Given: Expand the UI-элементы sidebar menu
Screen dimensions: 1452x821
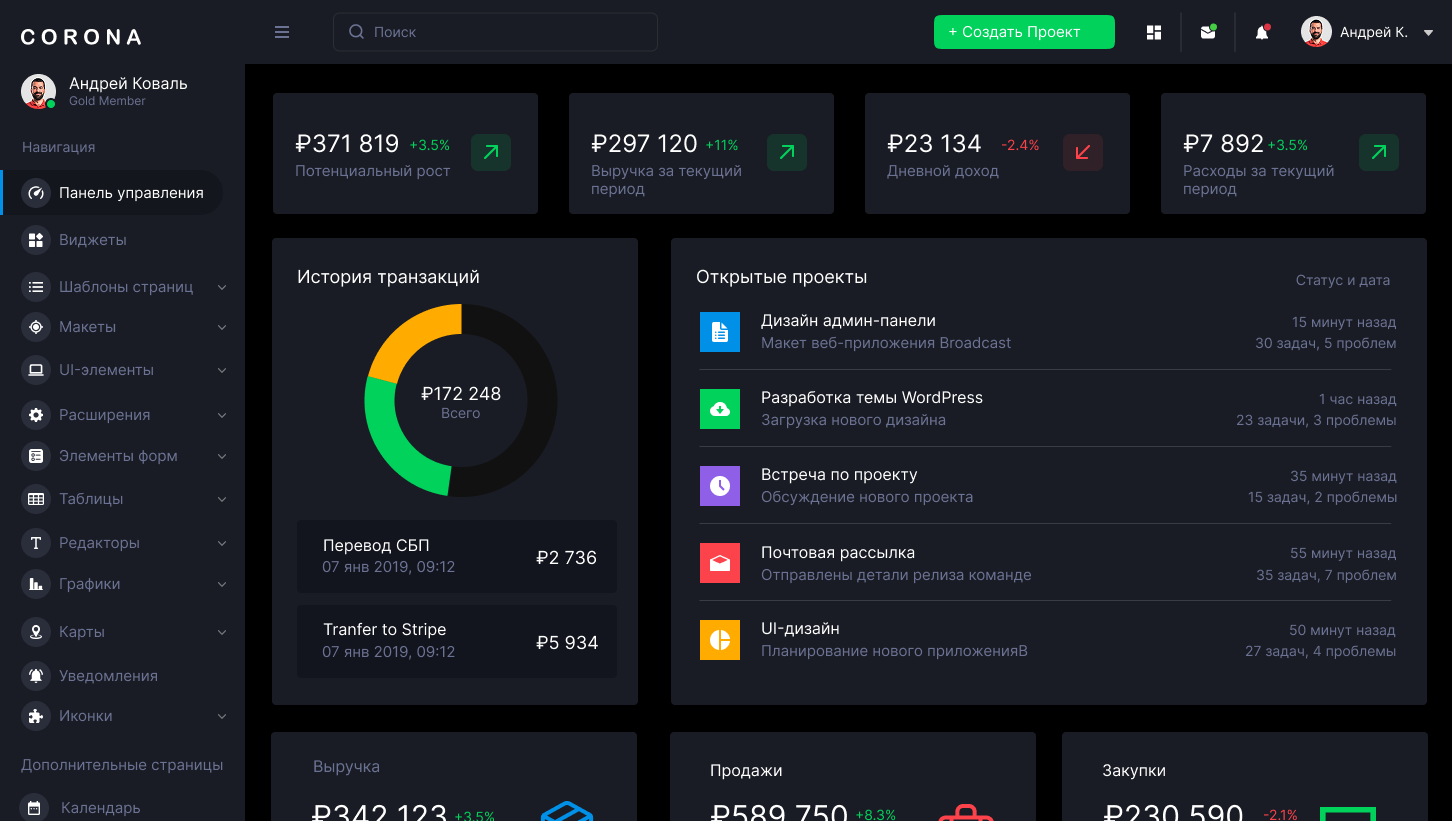Looking at the screenshot, I should coord(126,370).
